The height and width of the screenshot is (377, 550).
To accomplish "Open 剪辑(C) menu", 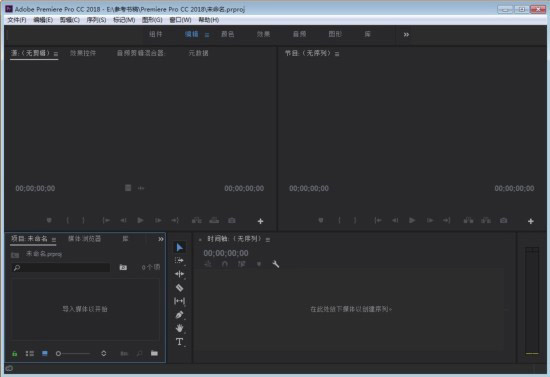I will 69,20.
